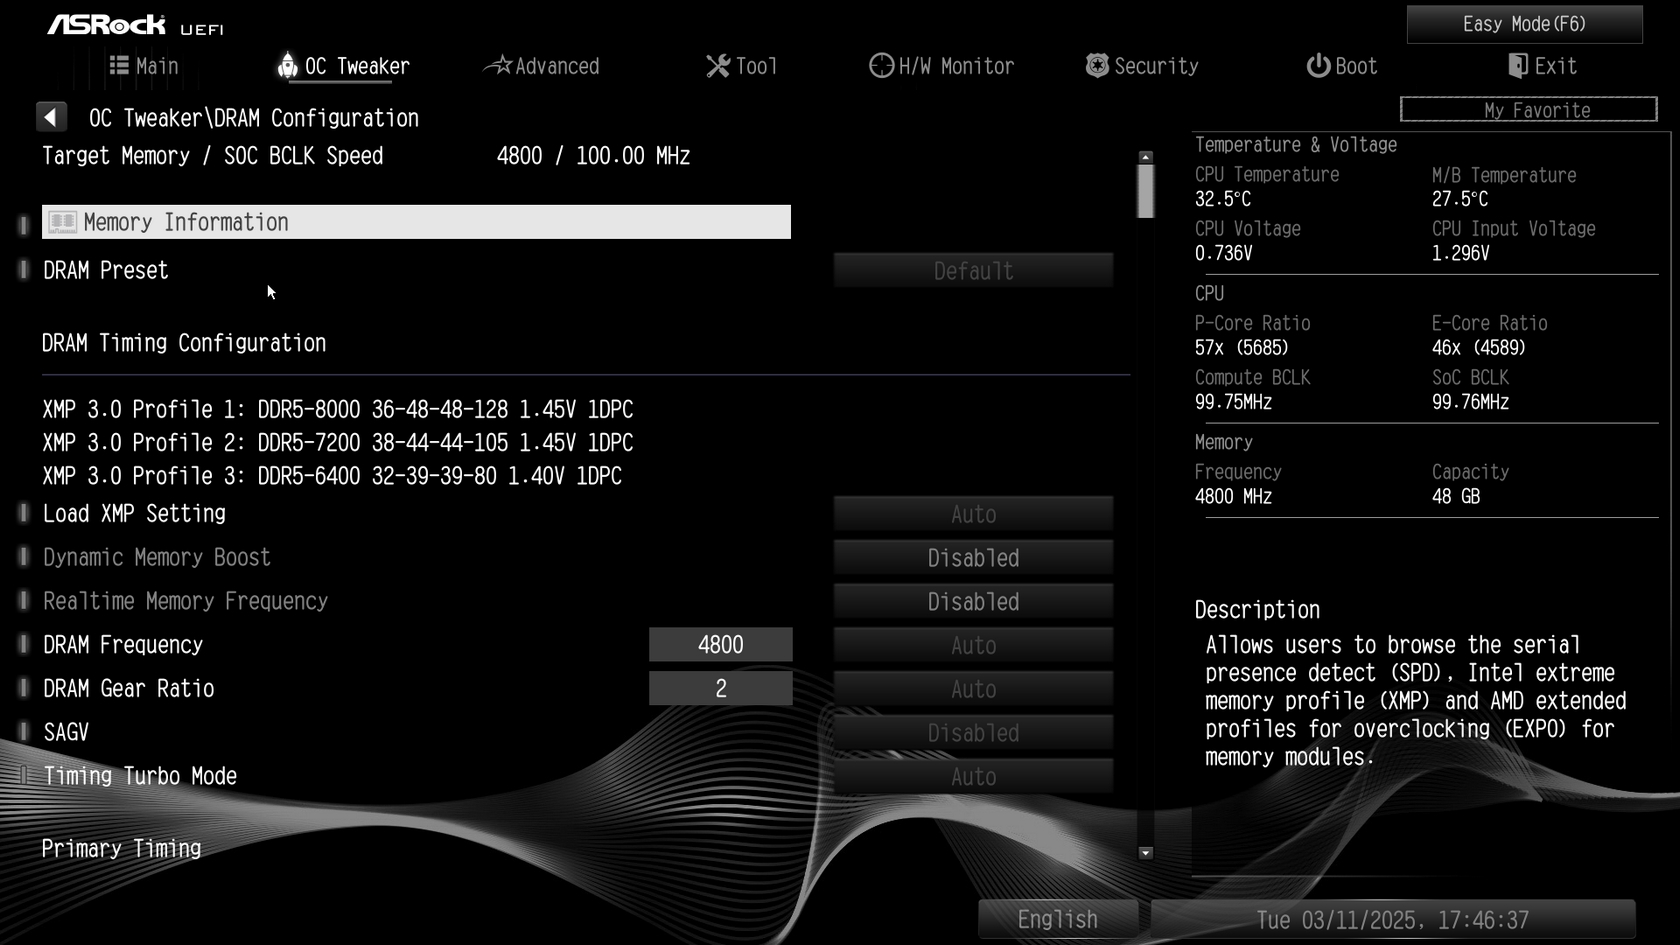
Task: Click the DRAM Frequency 4800 value box
Action: point(721,645)
